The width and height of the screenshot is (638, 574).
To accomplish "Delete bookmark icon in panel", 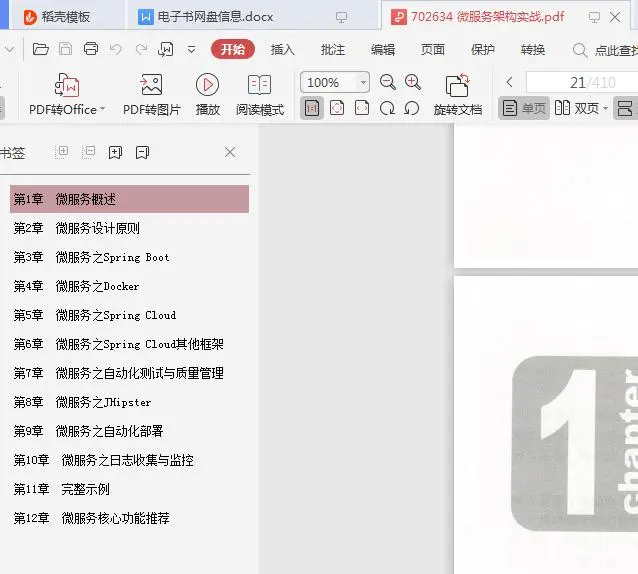I will (x=142, y=153).
